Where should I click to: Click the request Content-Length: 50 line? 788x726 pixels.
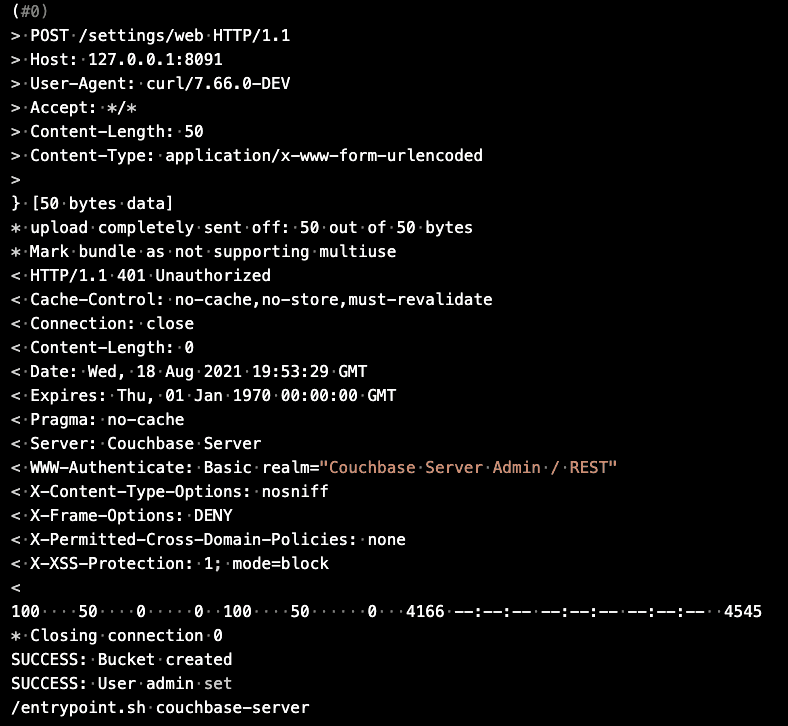[107, 132]
